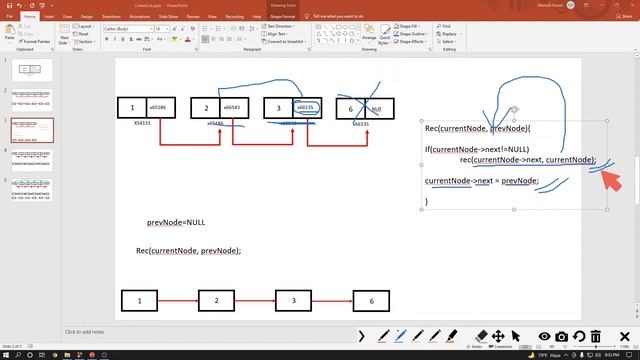Click the camera screenshot icon
Image resolution: width=640 pixels, height=360 pixels.
pyautogui.click(x=561, y=337)
